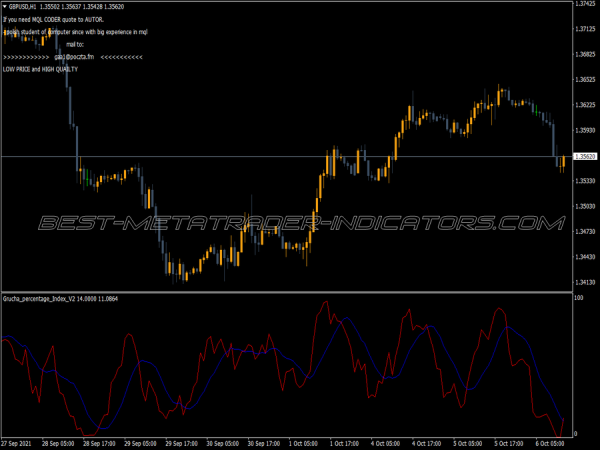Click the 28 Sep 05:00 time label
This screenshot has height=450, width=600.
point(58,444)
